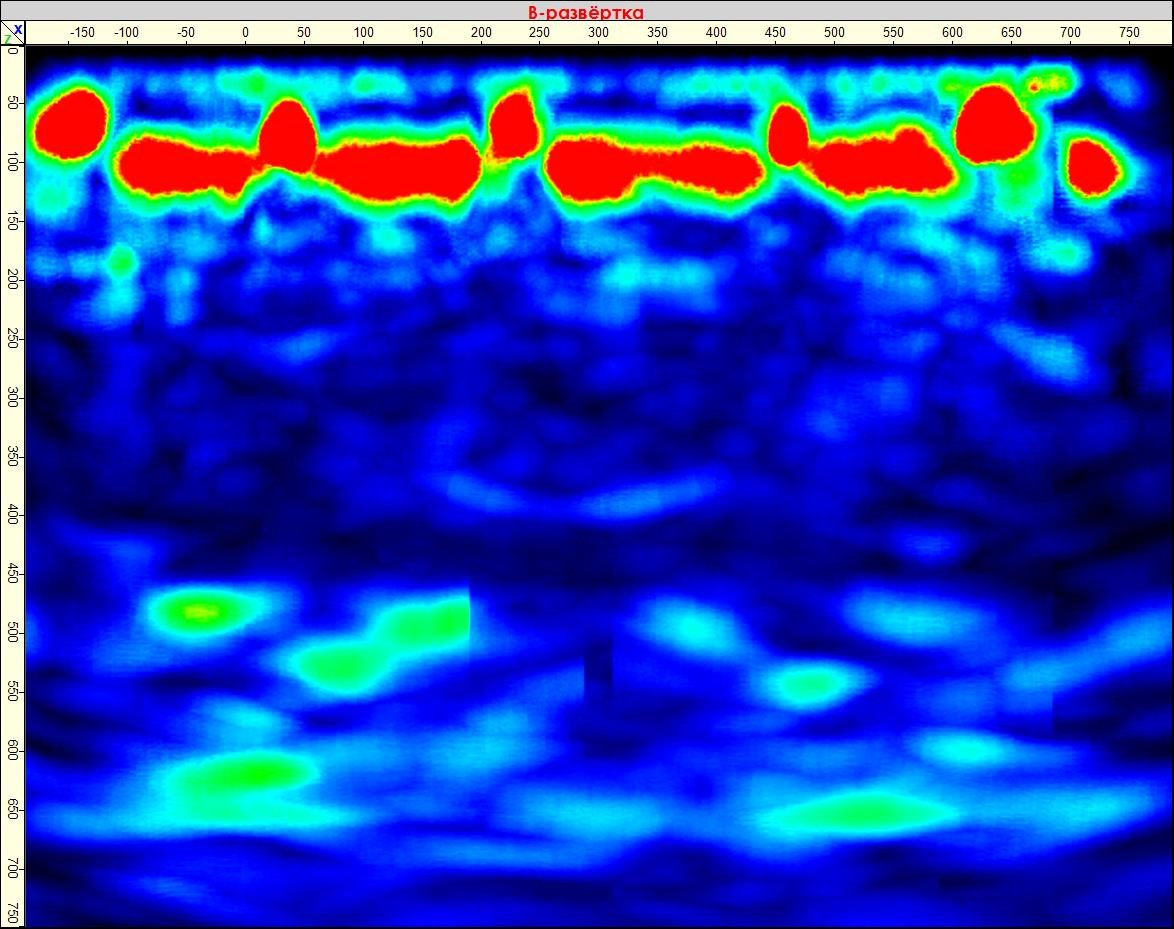The height and width of the screenshot is (929, 1174).
Task: Click the diagonal X/z corner cell
Action: (15, 36)
